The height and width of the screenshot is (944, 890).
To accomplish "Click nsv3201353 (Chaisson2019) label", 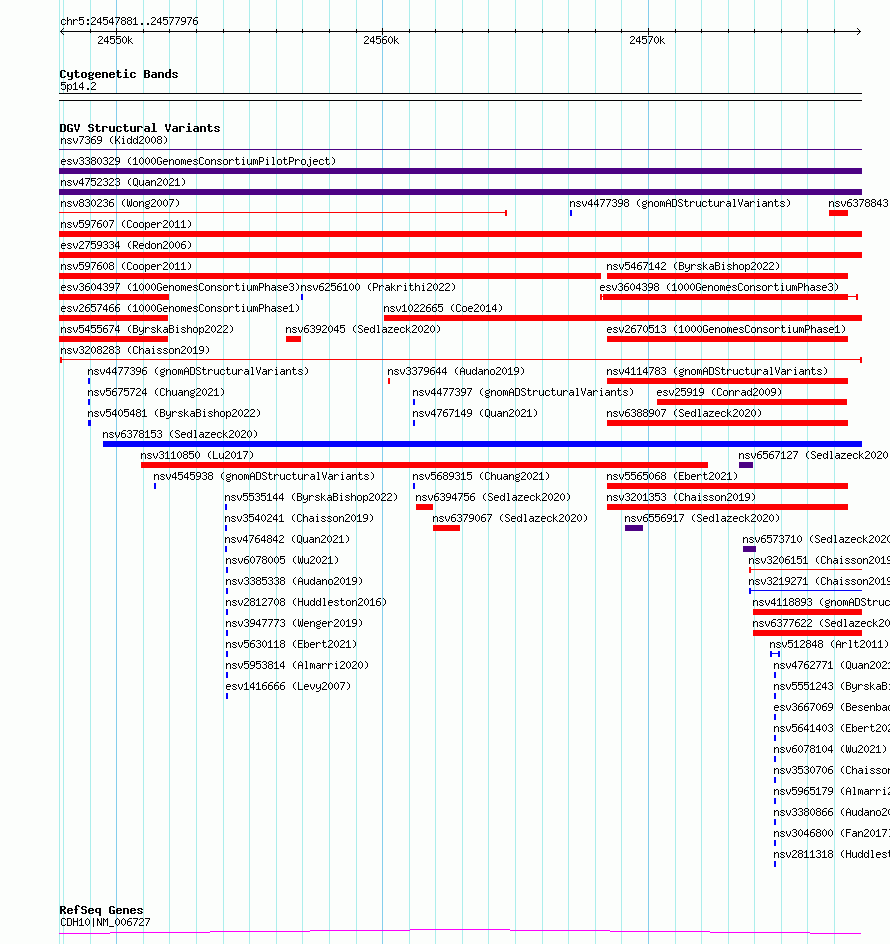I will (x=681, y=498).
